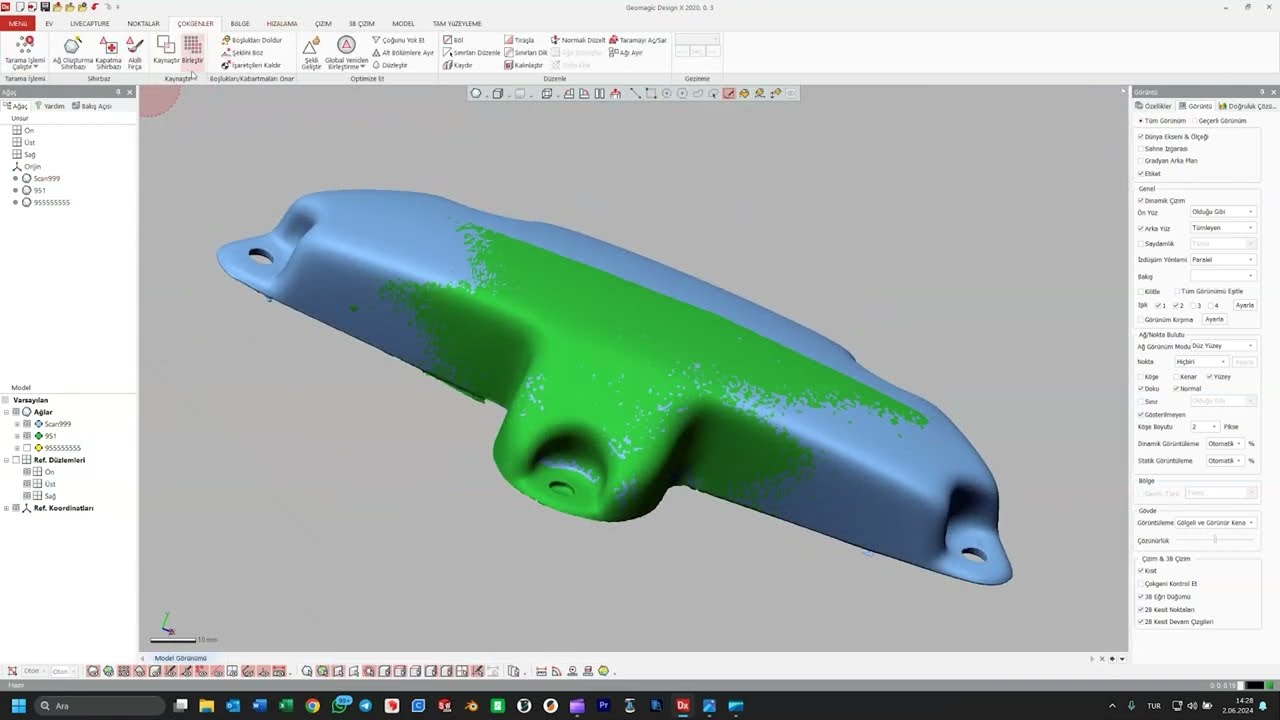The height and width of the screenshot is (720, 1280).
Task: Click Şeklini Boz tool
Action: pos(242,52)
